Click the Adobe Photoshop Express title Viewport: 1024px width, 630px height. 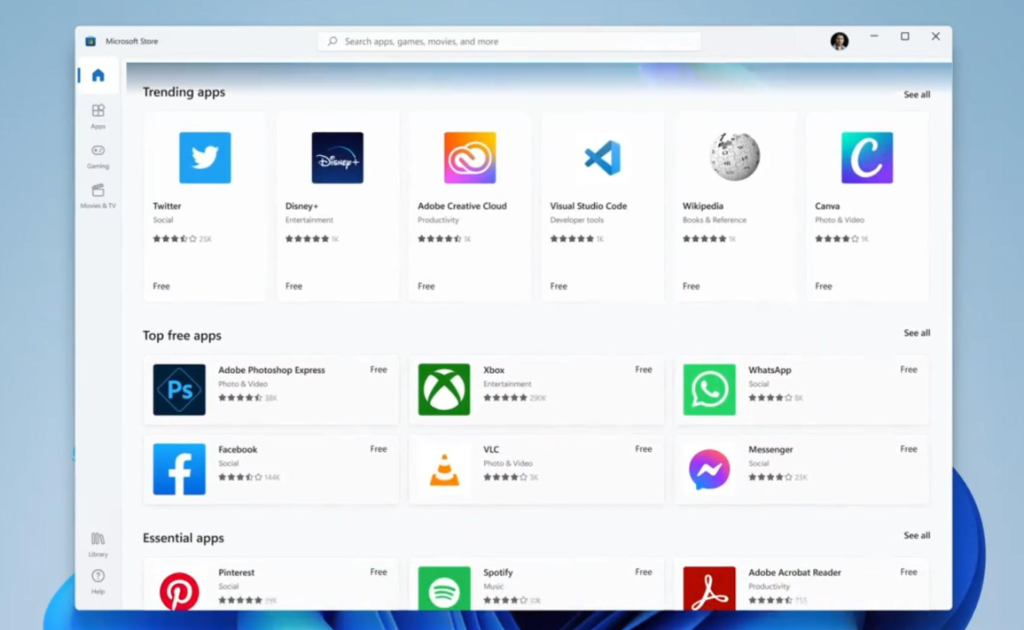(272, 370)
